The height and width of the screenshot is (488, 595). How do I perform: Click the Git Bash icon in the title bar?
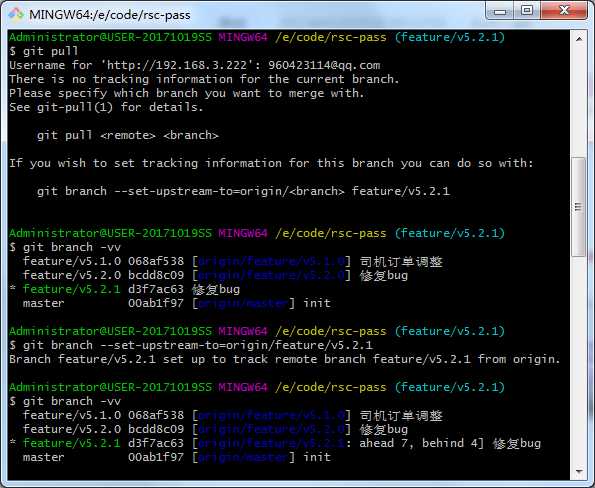coord(16,14)
